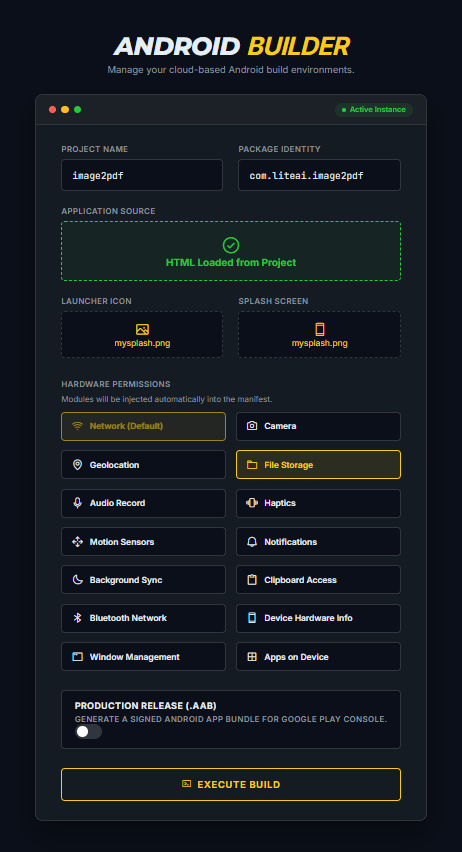Click the "HARDWARE PERMISSIONS" section label
Viewport: 462px width, 852px height.
(x=116, y=384)
